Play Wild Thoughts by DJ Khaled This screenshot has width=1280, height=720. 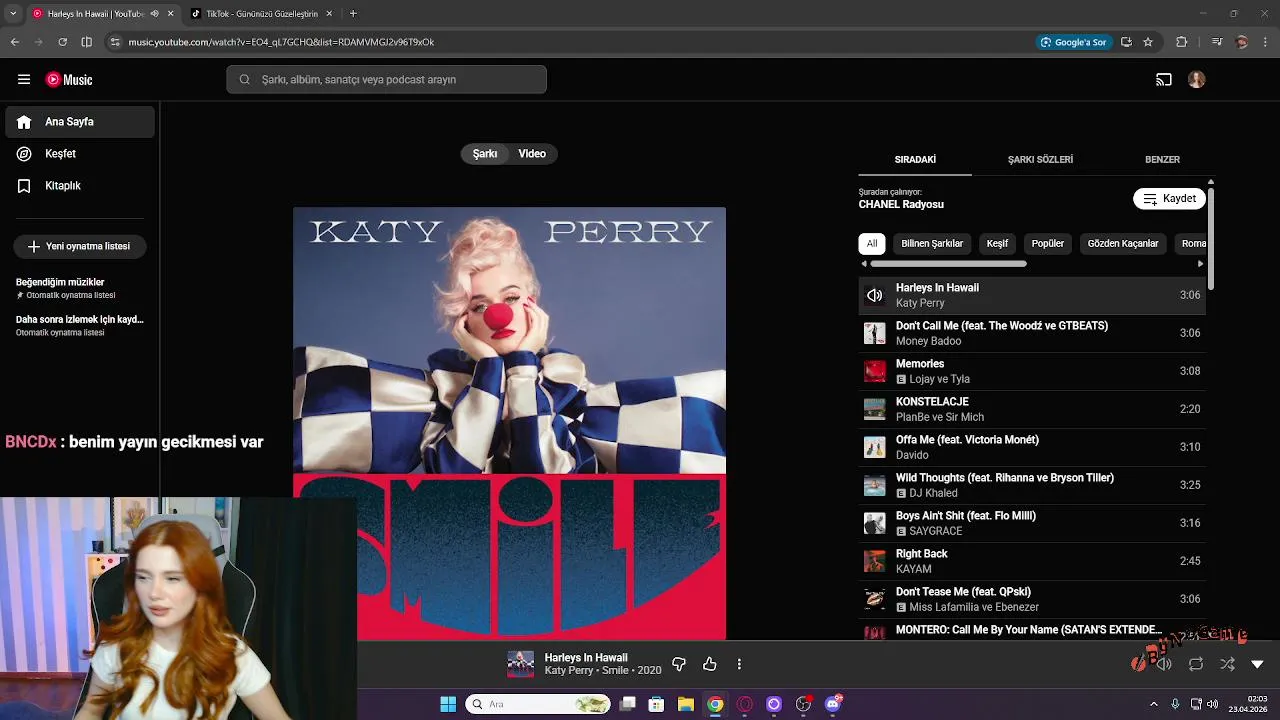[1032, 485]
